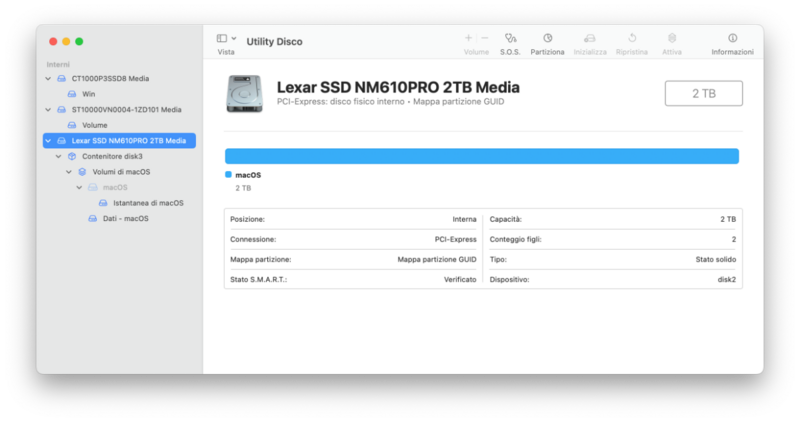The height and width of the screenshot is (422, 800).
Task: Click the Attiva mount icon
Action: tap(672, 38)
